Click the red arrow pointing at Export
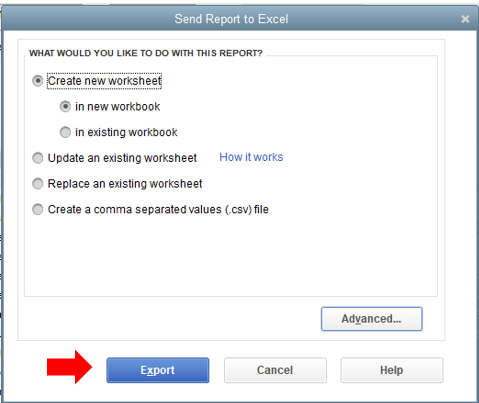 (69, 367)
